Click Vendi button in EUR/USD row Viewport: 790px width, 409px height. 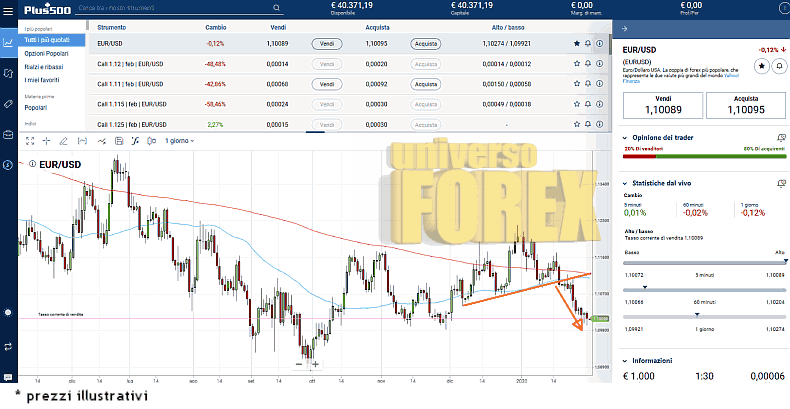coord(326,44)
